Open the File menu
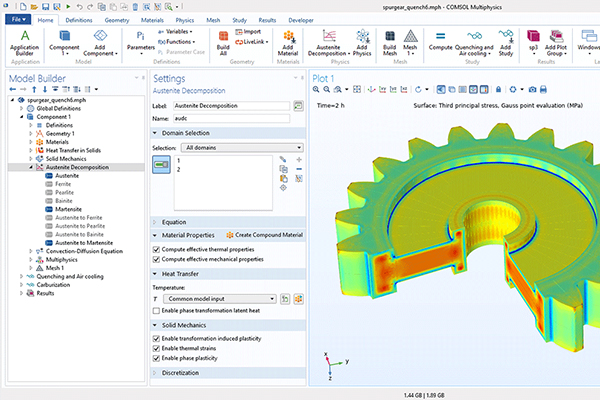 coord(18,19)
